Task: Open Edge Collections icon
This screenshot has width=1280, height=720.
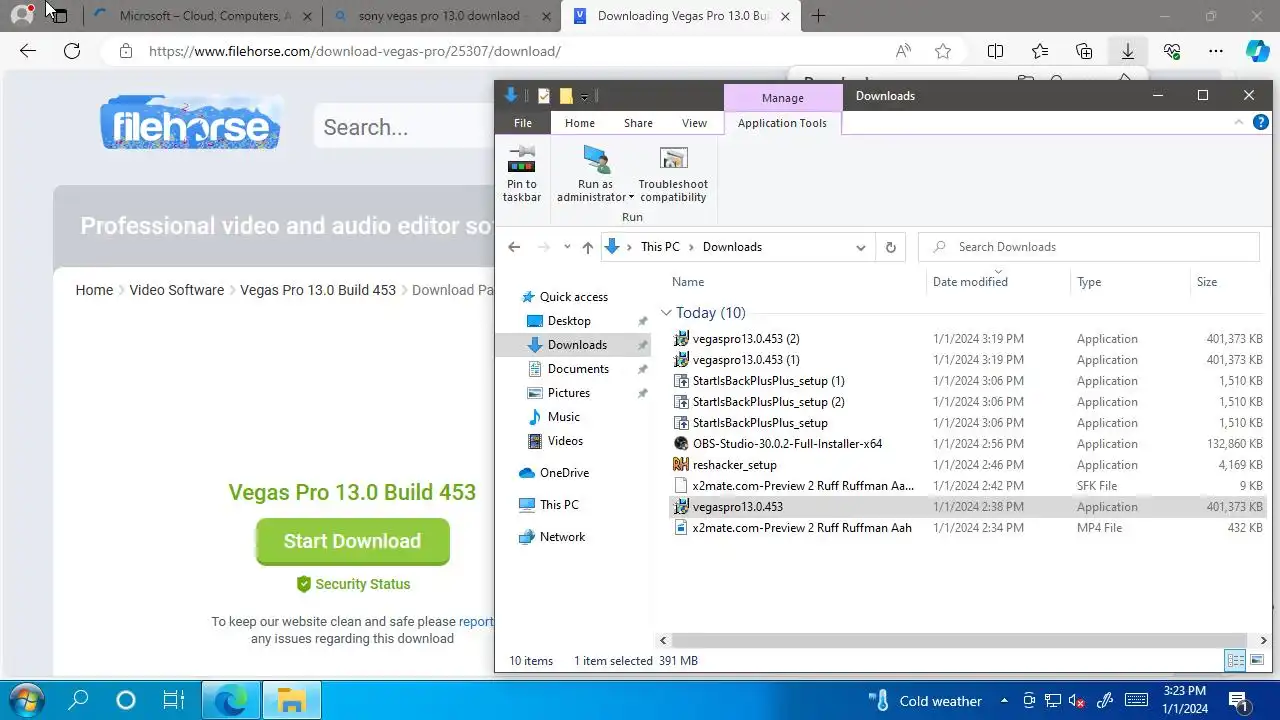Action: point(1084,51)
